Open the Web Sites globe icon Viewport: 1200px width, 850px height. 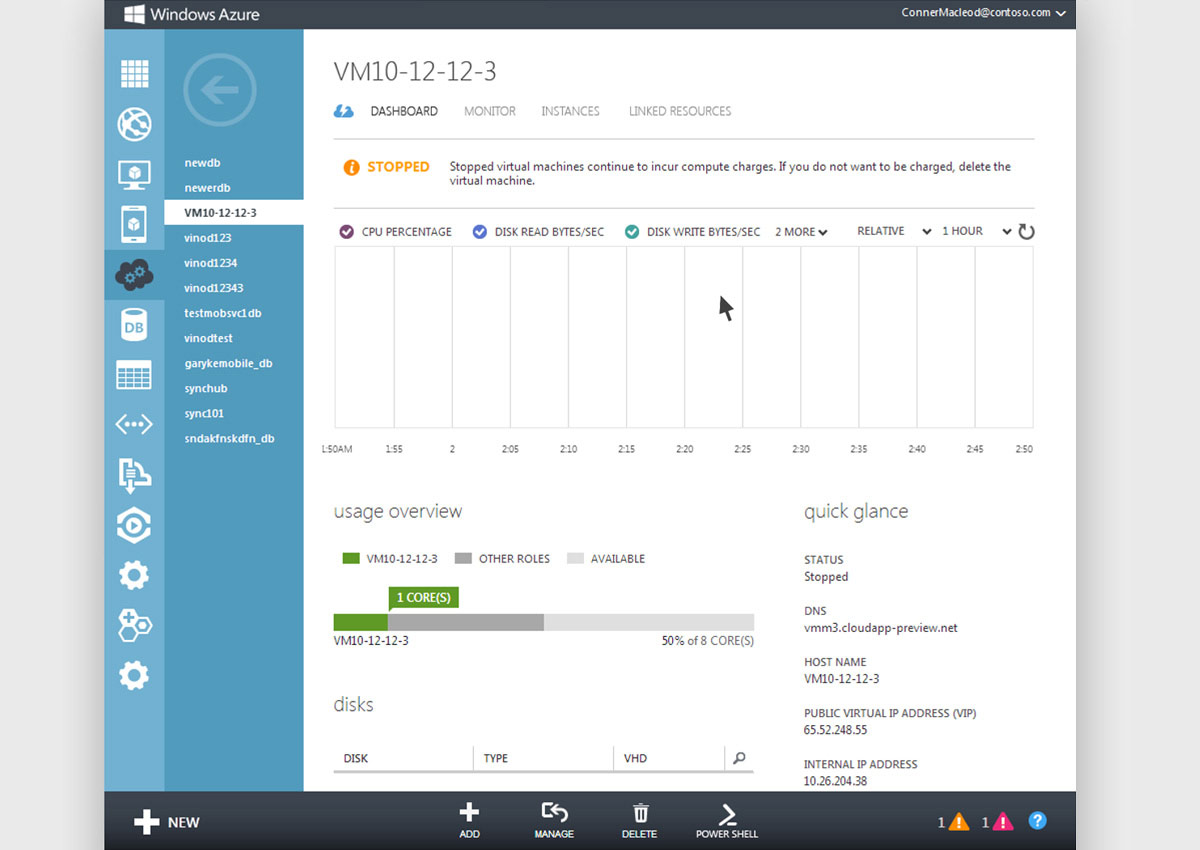[x=134, y=124]
